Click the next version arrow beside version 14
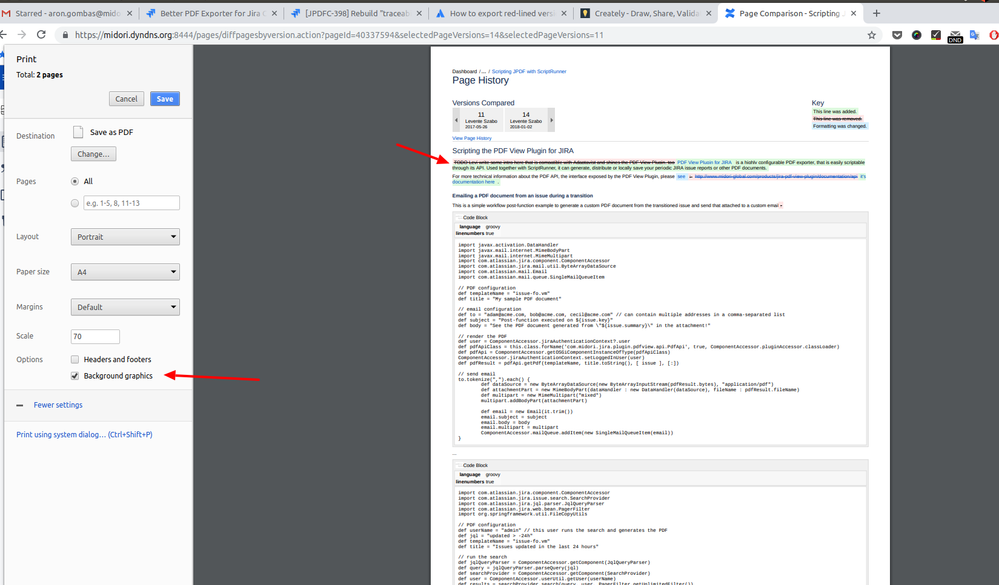 (x=551, y=120)
